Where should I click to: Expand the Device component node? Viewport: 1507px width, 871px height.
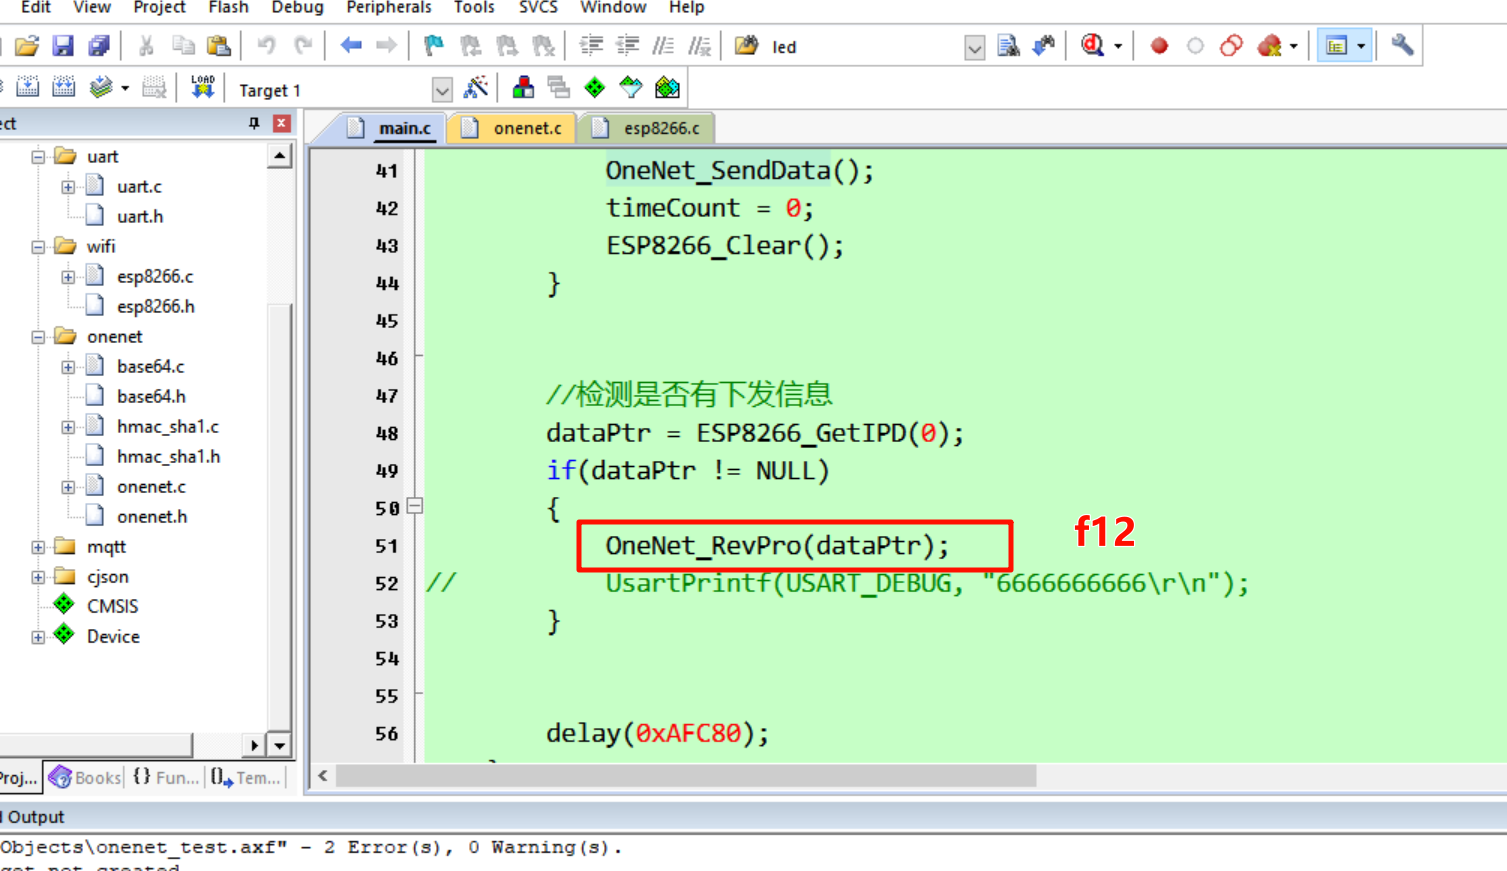[38, 637]
